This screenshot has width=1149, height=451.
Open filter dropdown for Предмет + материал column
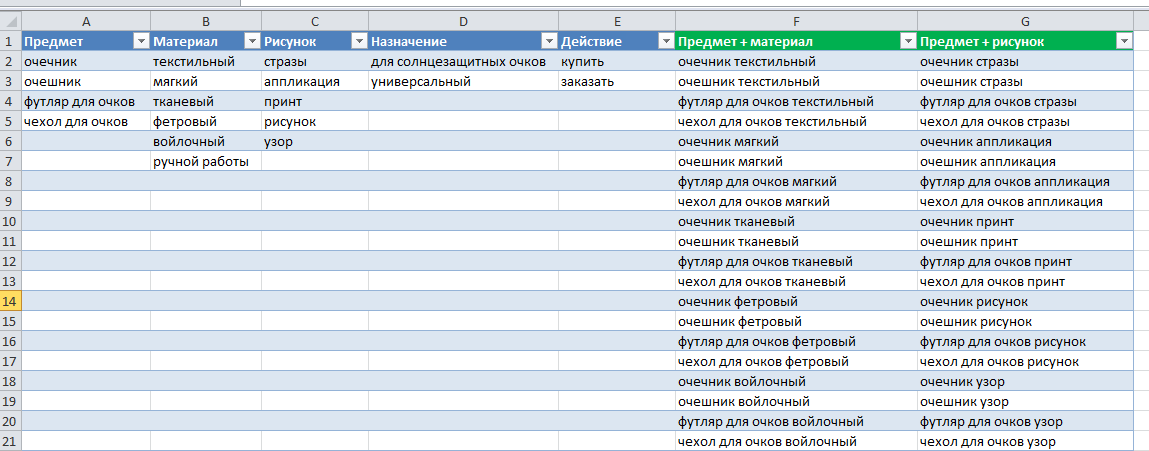[907, 42]
